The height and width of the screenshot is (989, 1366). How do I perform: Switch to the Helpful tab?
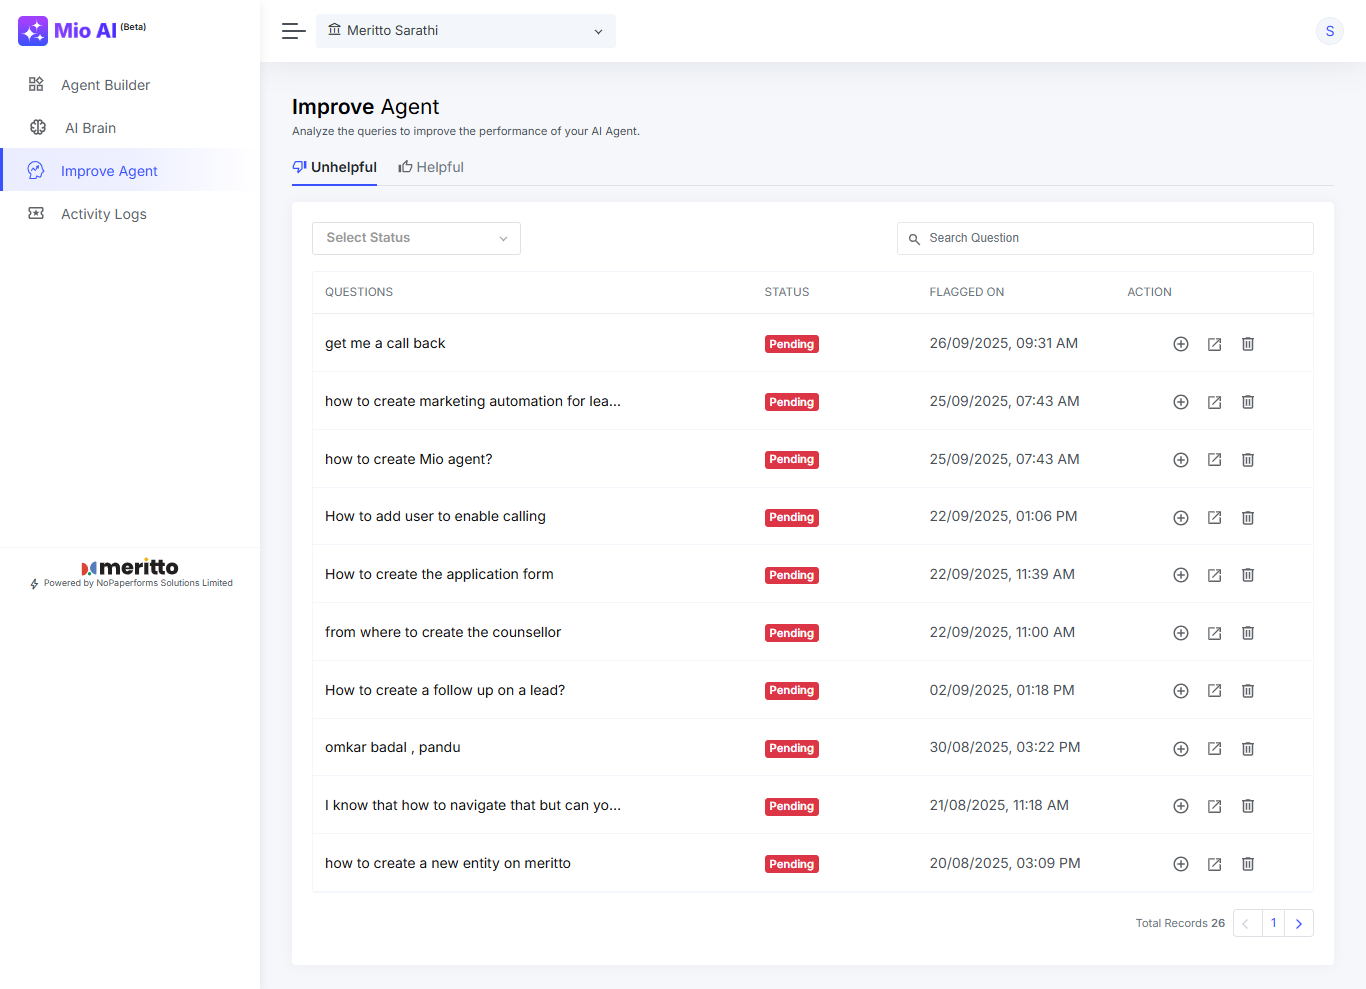pyautogui.click(x=431, y=167)
